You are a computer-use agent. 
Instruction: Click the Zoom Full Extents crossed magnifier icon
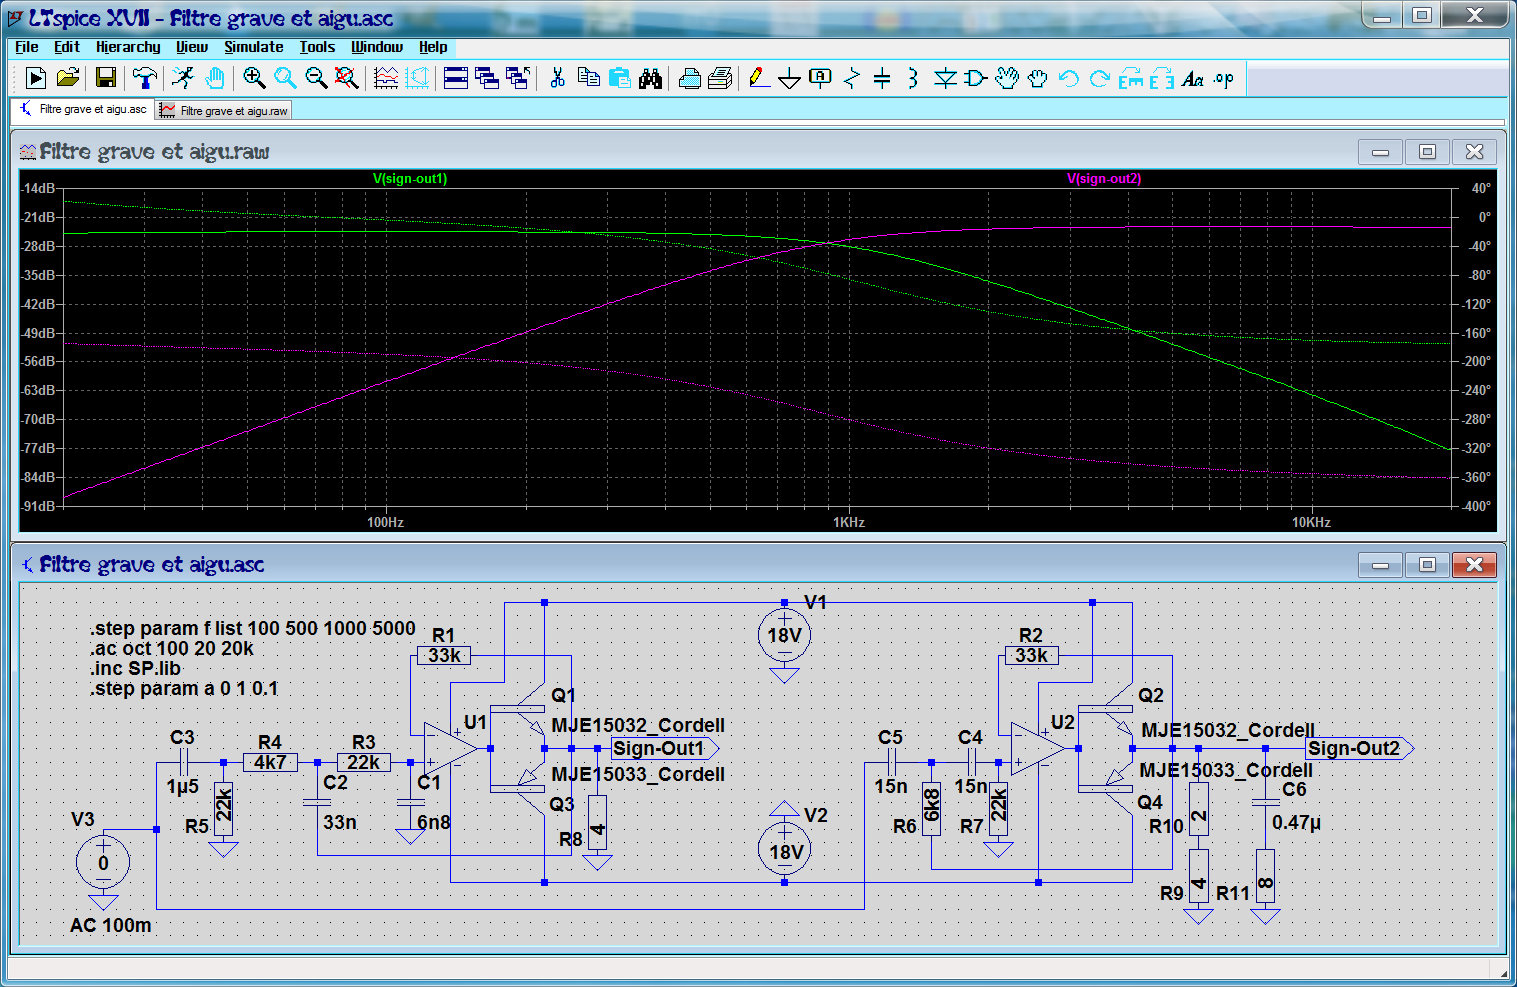click(x=346, y=78)
